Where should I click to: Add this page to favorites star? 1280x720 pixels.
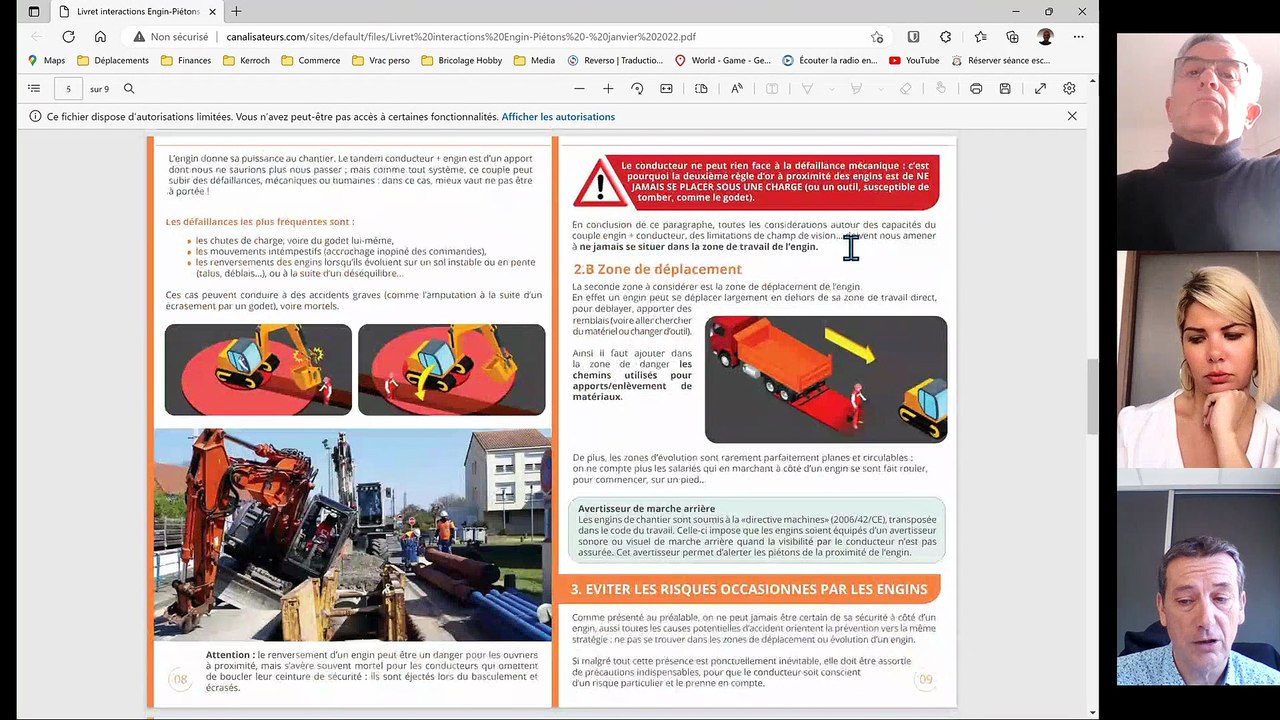[877, 37]
